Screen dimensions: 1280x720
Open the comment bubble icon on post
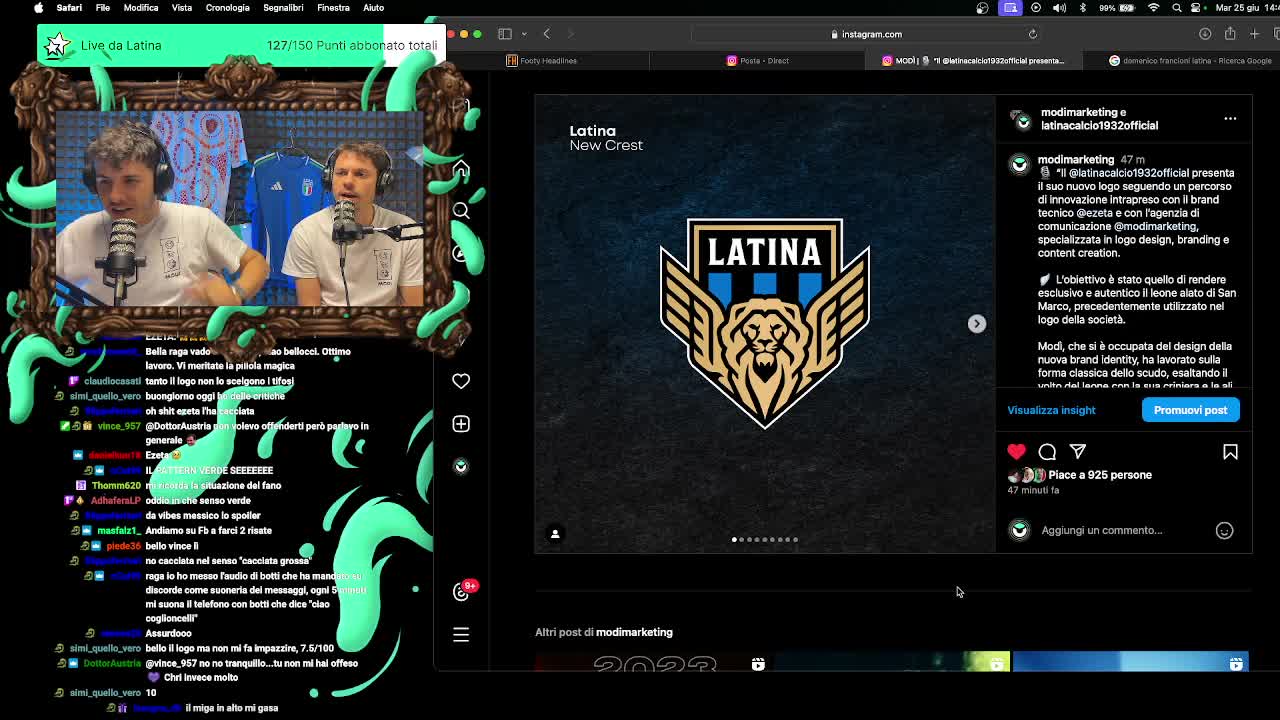point(1047,452)
